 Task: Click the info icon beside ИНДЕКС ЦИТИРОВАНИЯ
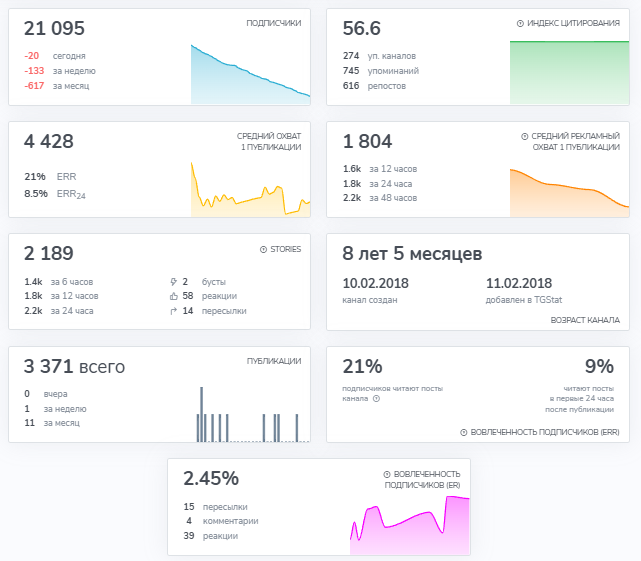[520, 23]
